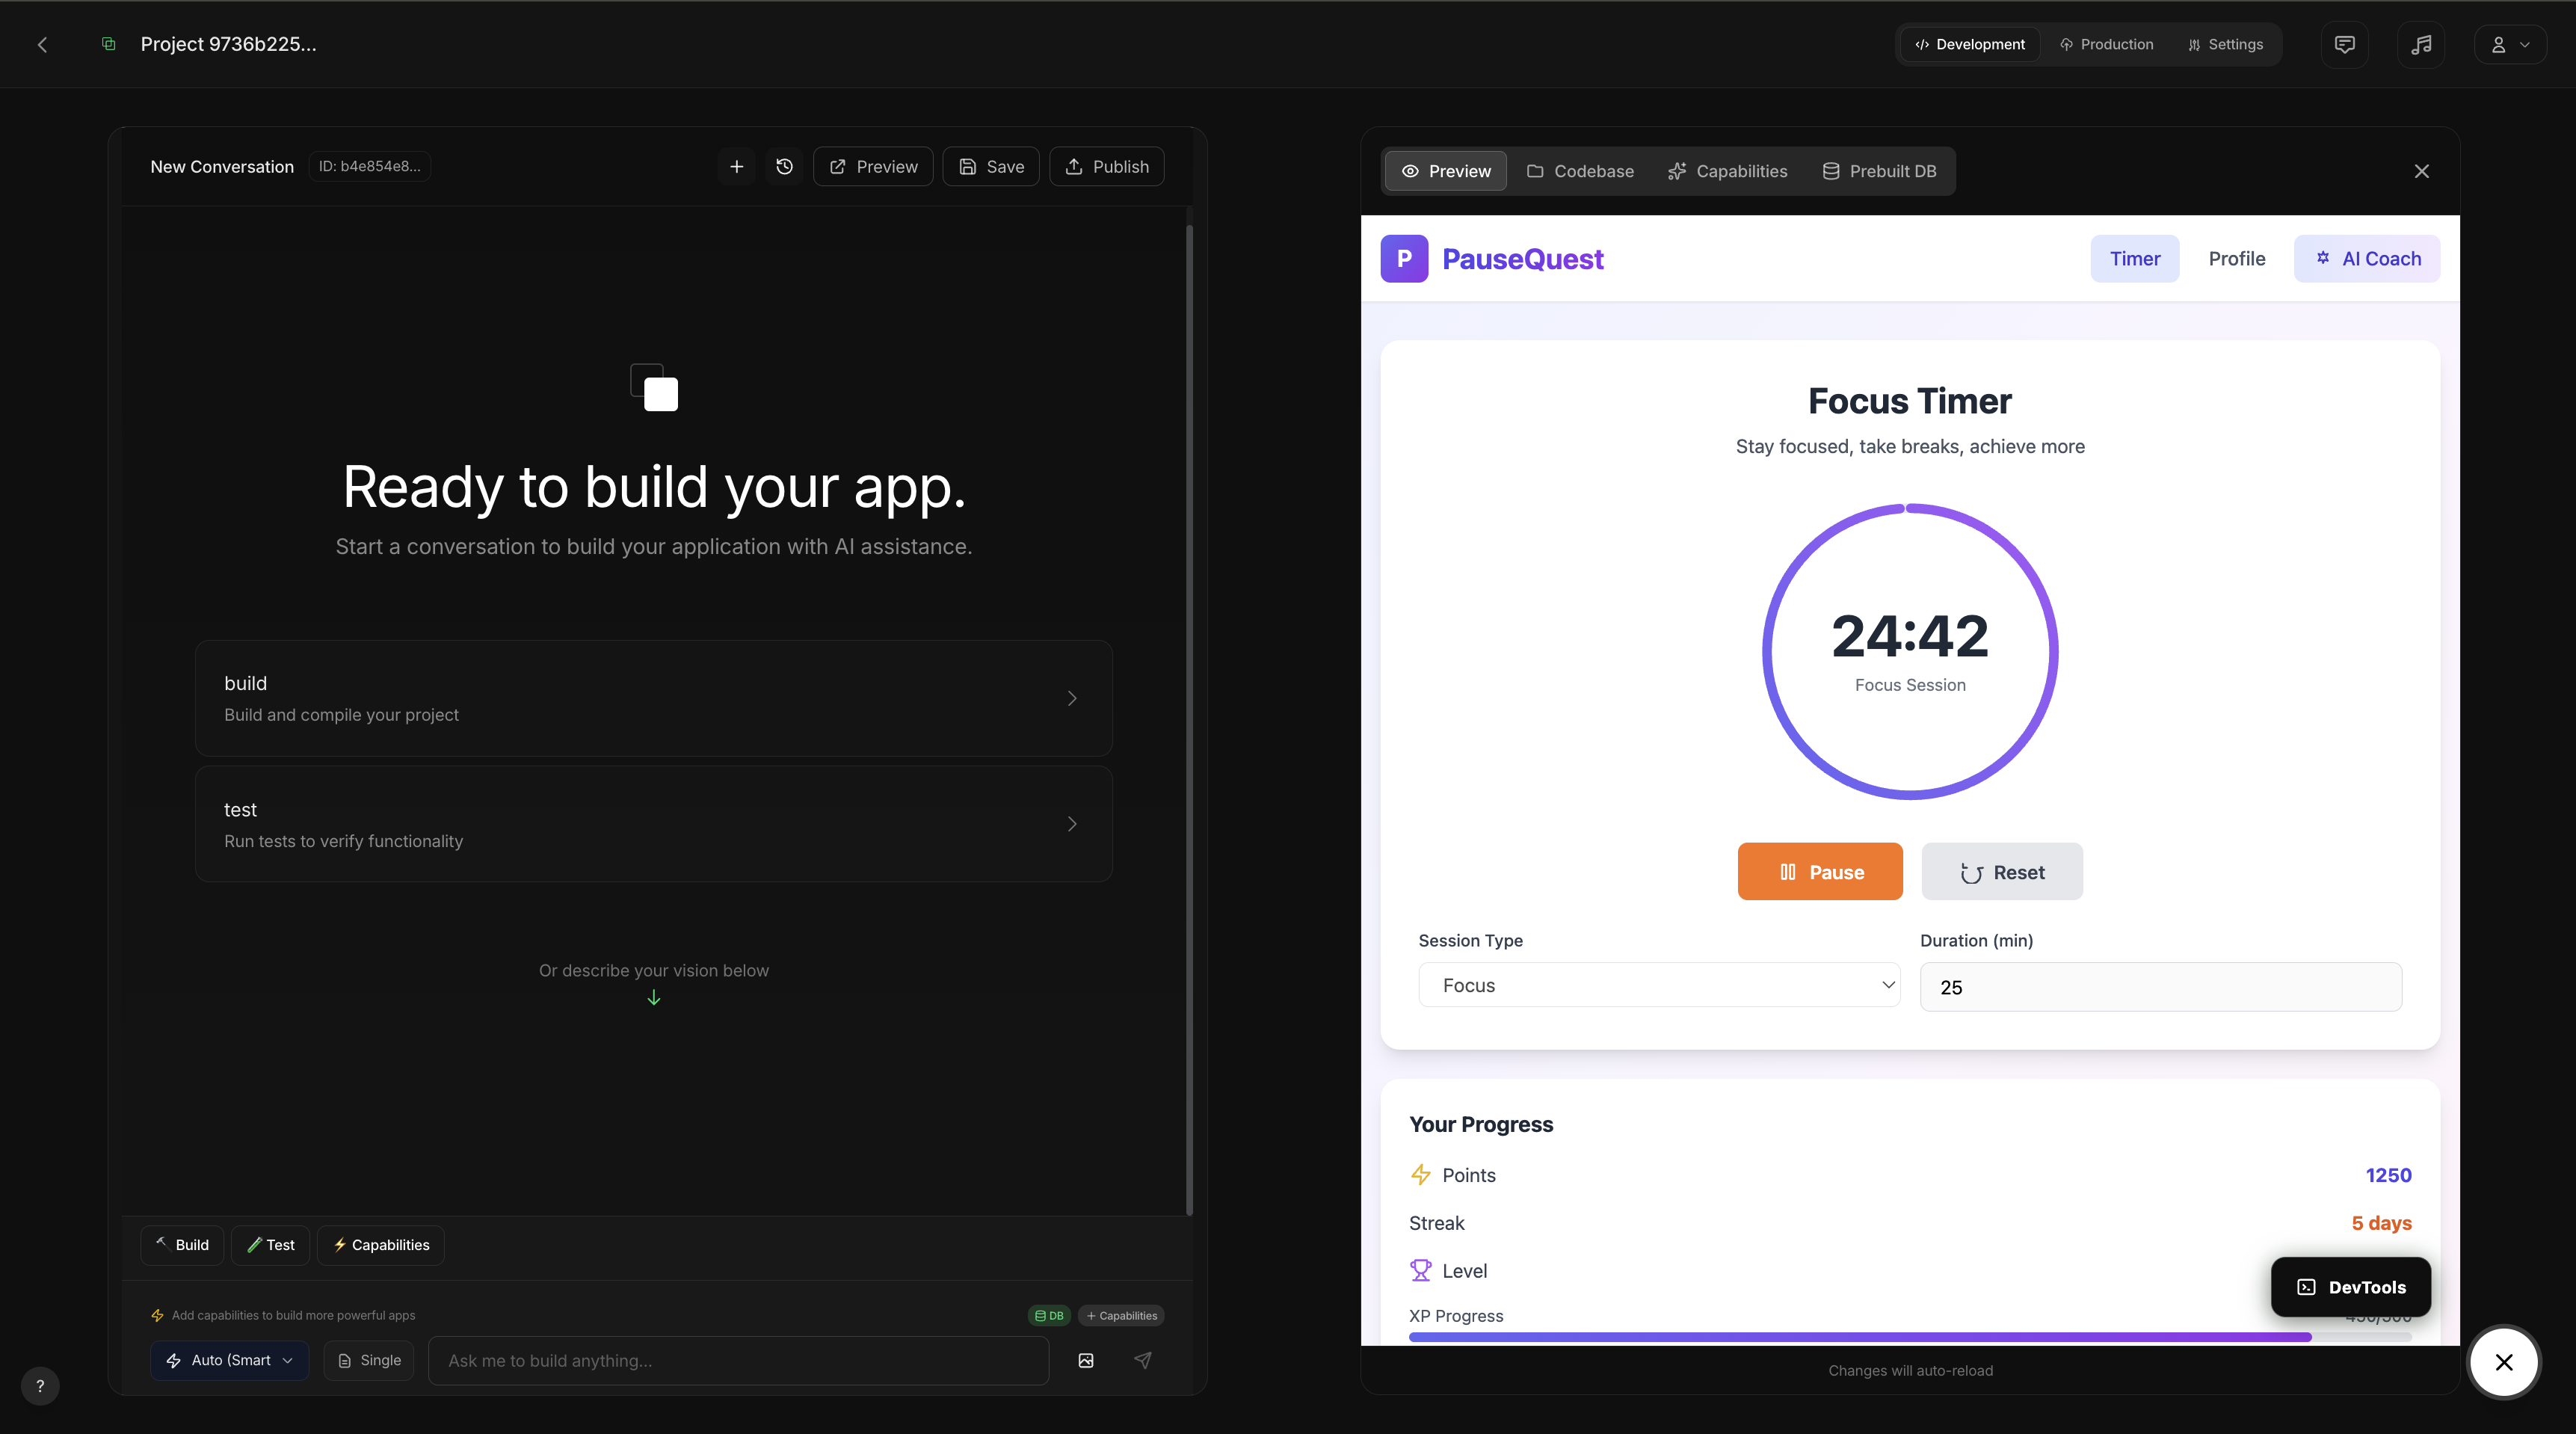The image size is (2576, 1434).
Task: Click the DB badge above the prompt box
Action: pos(1048,1316)
